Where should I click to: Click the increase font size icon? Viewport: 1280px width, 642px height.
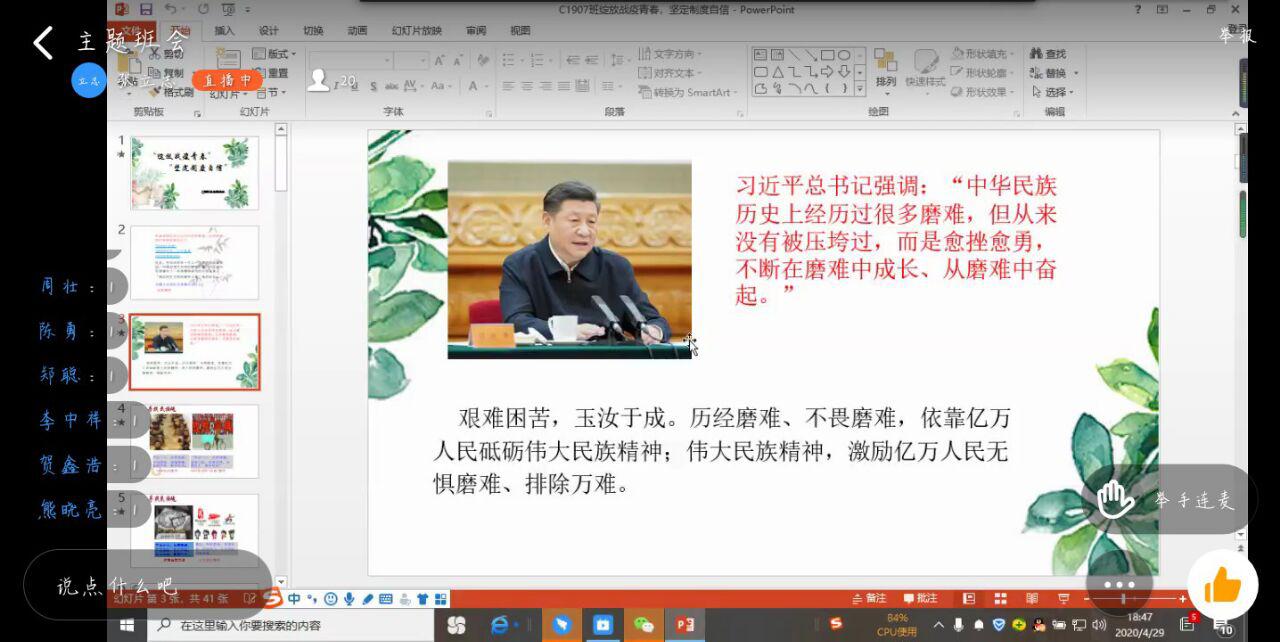[x=440, y=61]
